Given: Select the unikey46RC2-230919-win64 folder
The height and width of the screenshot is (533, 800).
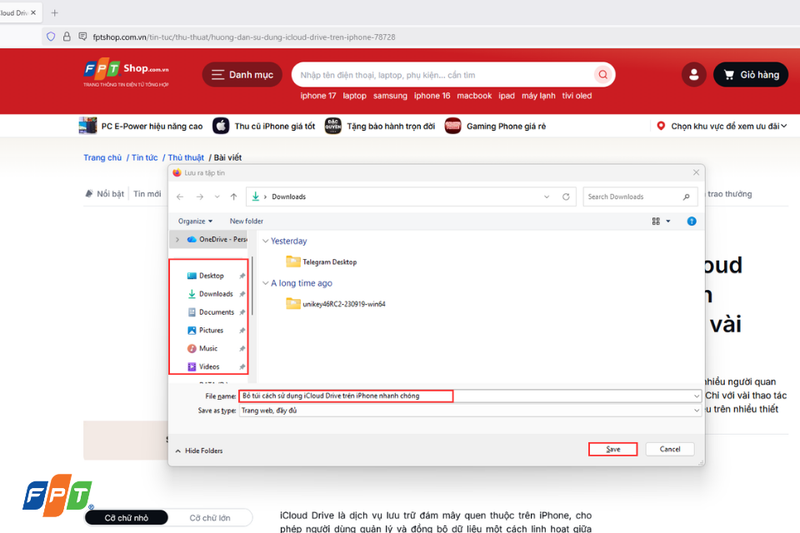Looking at the screenshot, I should [x=336, y=304].
